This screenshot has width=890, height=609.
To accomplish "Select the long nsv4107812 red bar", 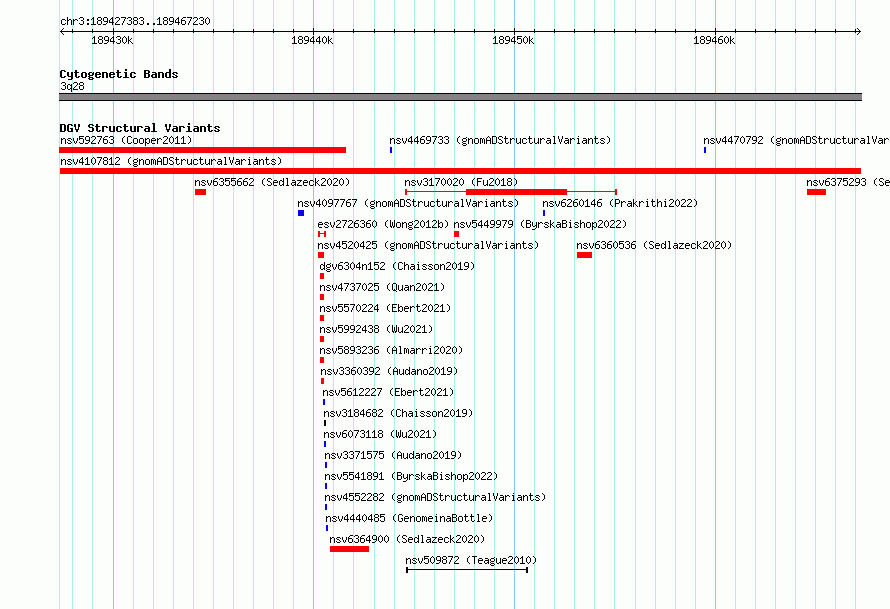I will click(x=460, y=171).
